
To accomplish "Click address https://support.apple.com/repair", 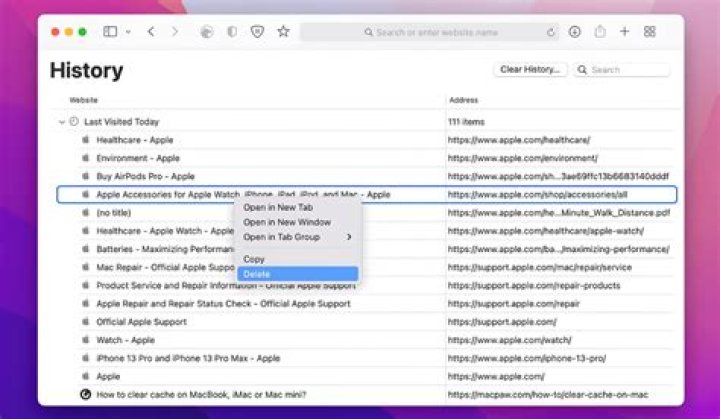I will click(x=514, y=304).
